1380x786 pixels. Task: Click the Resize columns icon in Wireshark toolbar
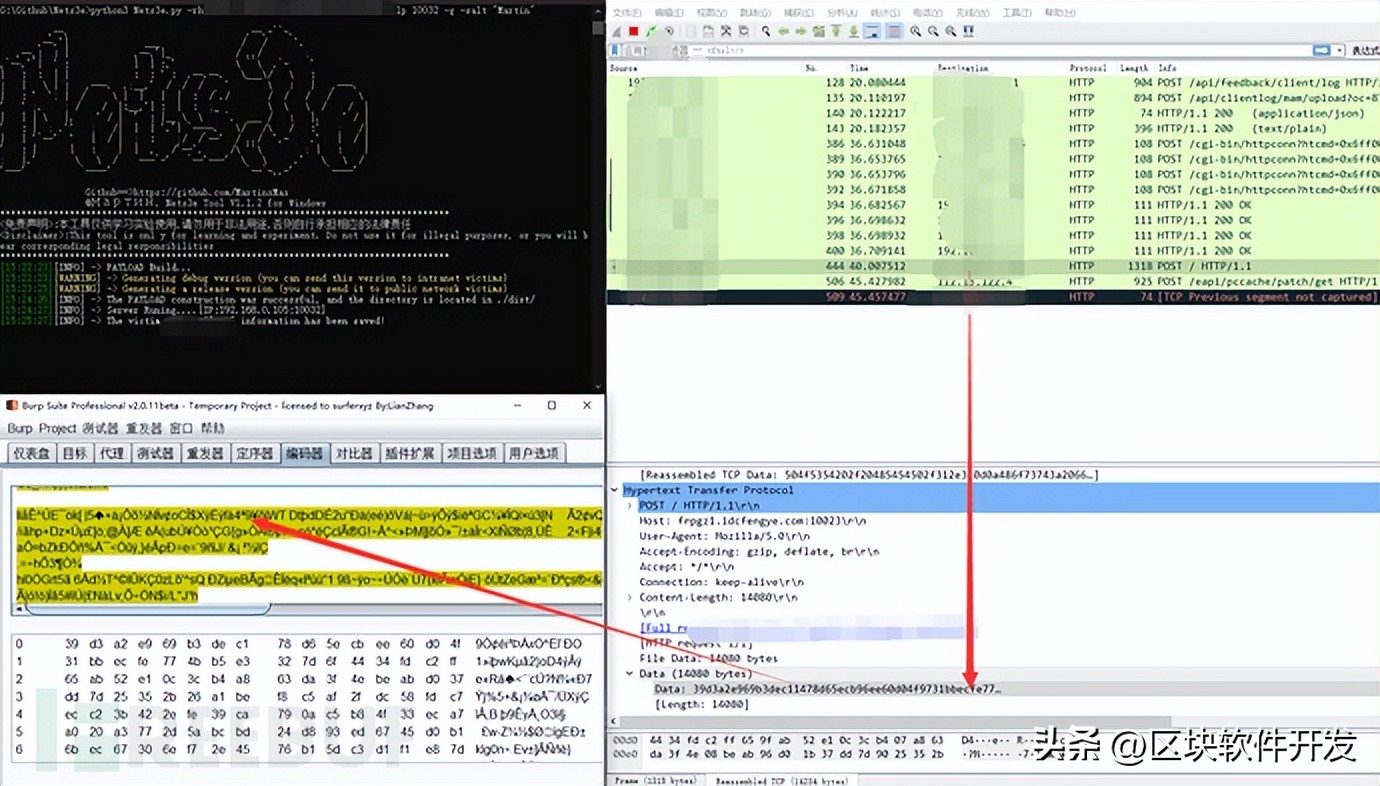(966, 32)
